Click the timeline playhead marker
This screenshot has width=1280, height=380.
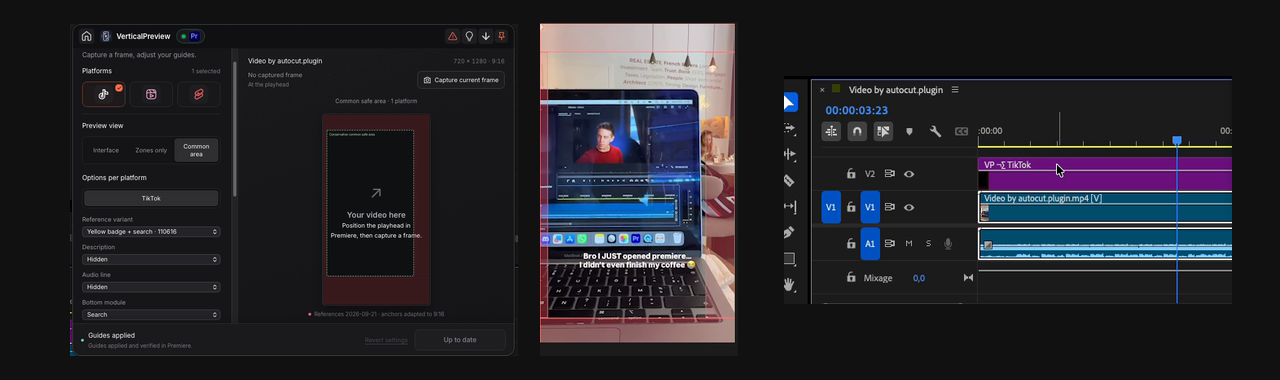click(1177, 141)
